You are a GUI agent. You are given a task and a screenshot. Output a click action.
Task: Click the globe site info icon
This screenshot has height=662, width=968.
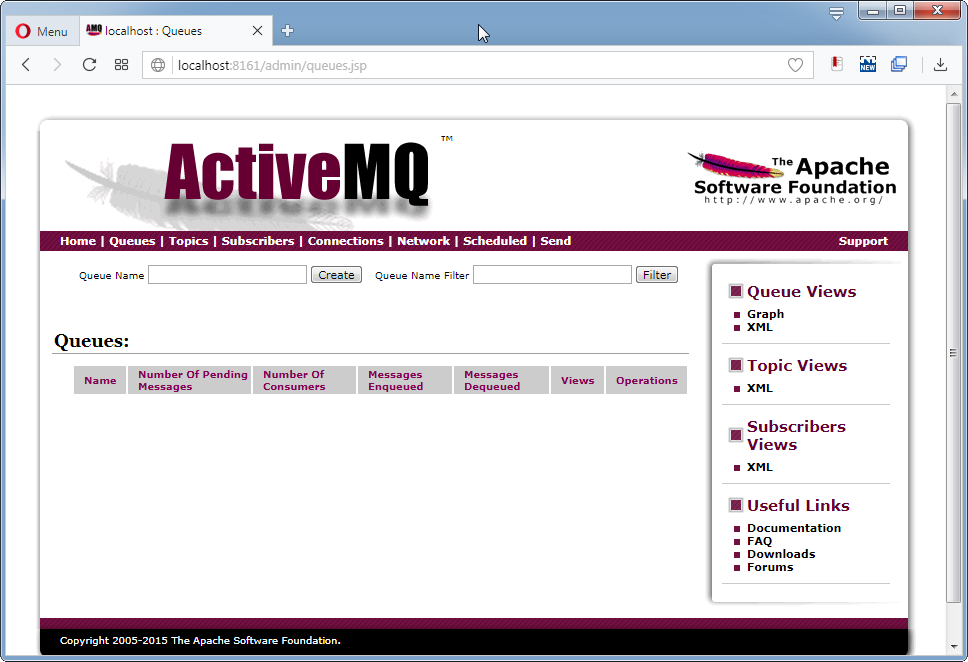[x=158, y=65]
